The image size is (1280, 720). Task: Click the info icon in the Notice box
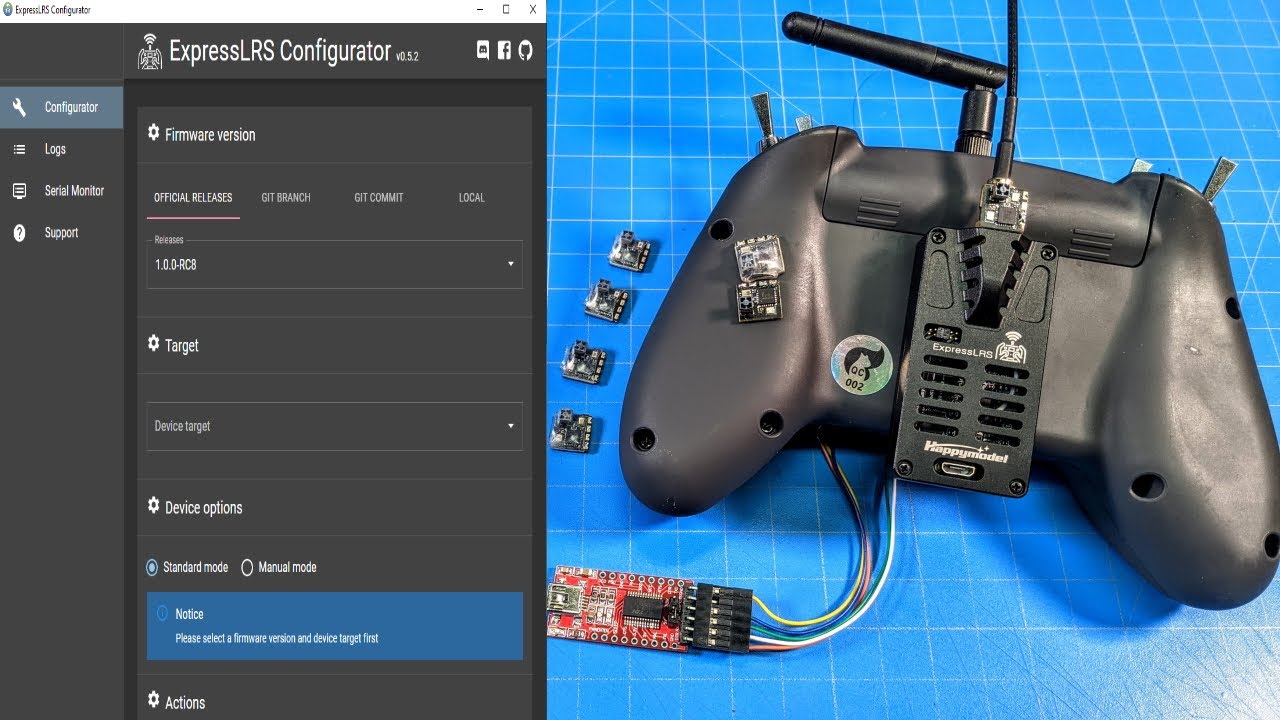(x=162, y=613)
